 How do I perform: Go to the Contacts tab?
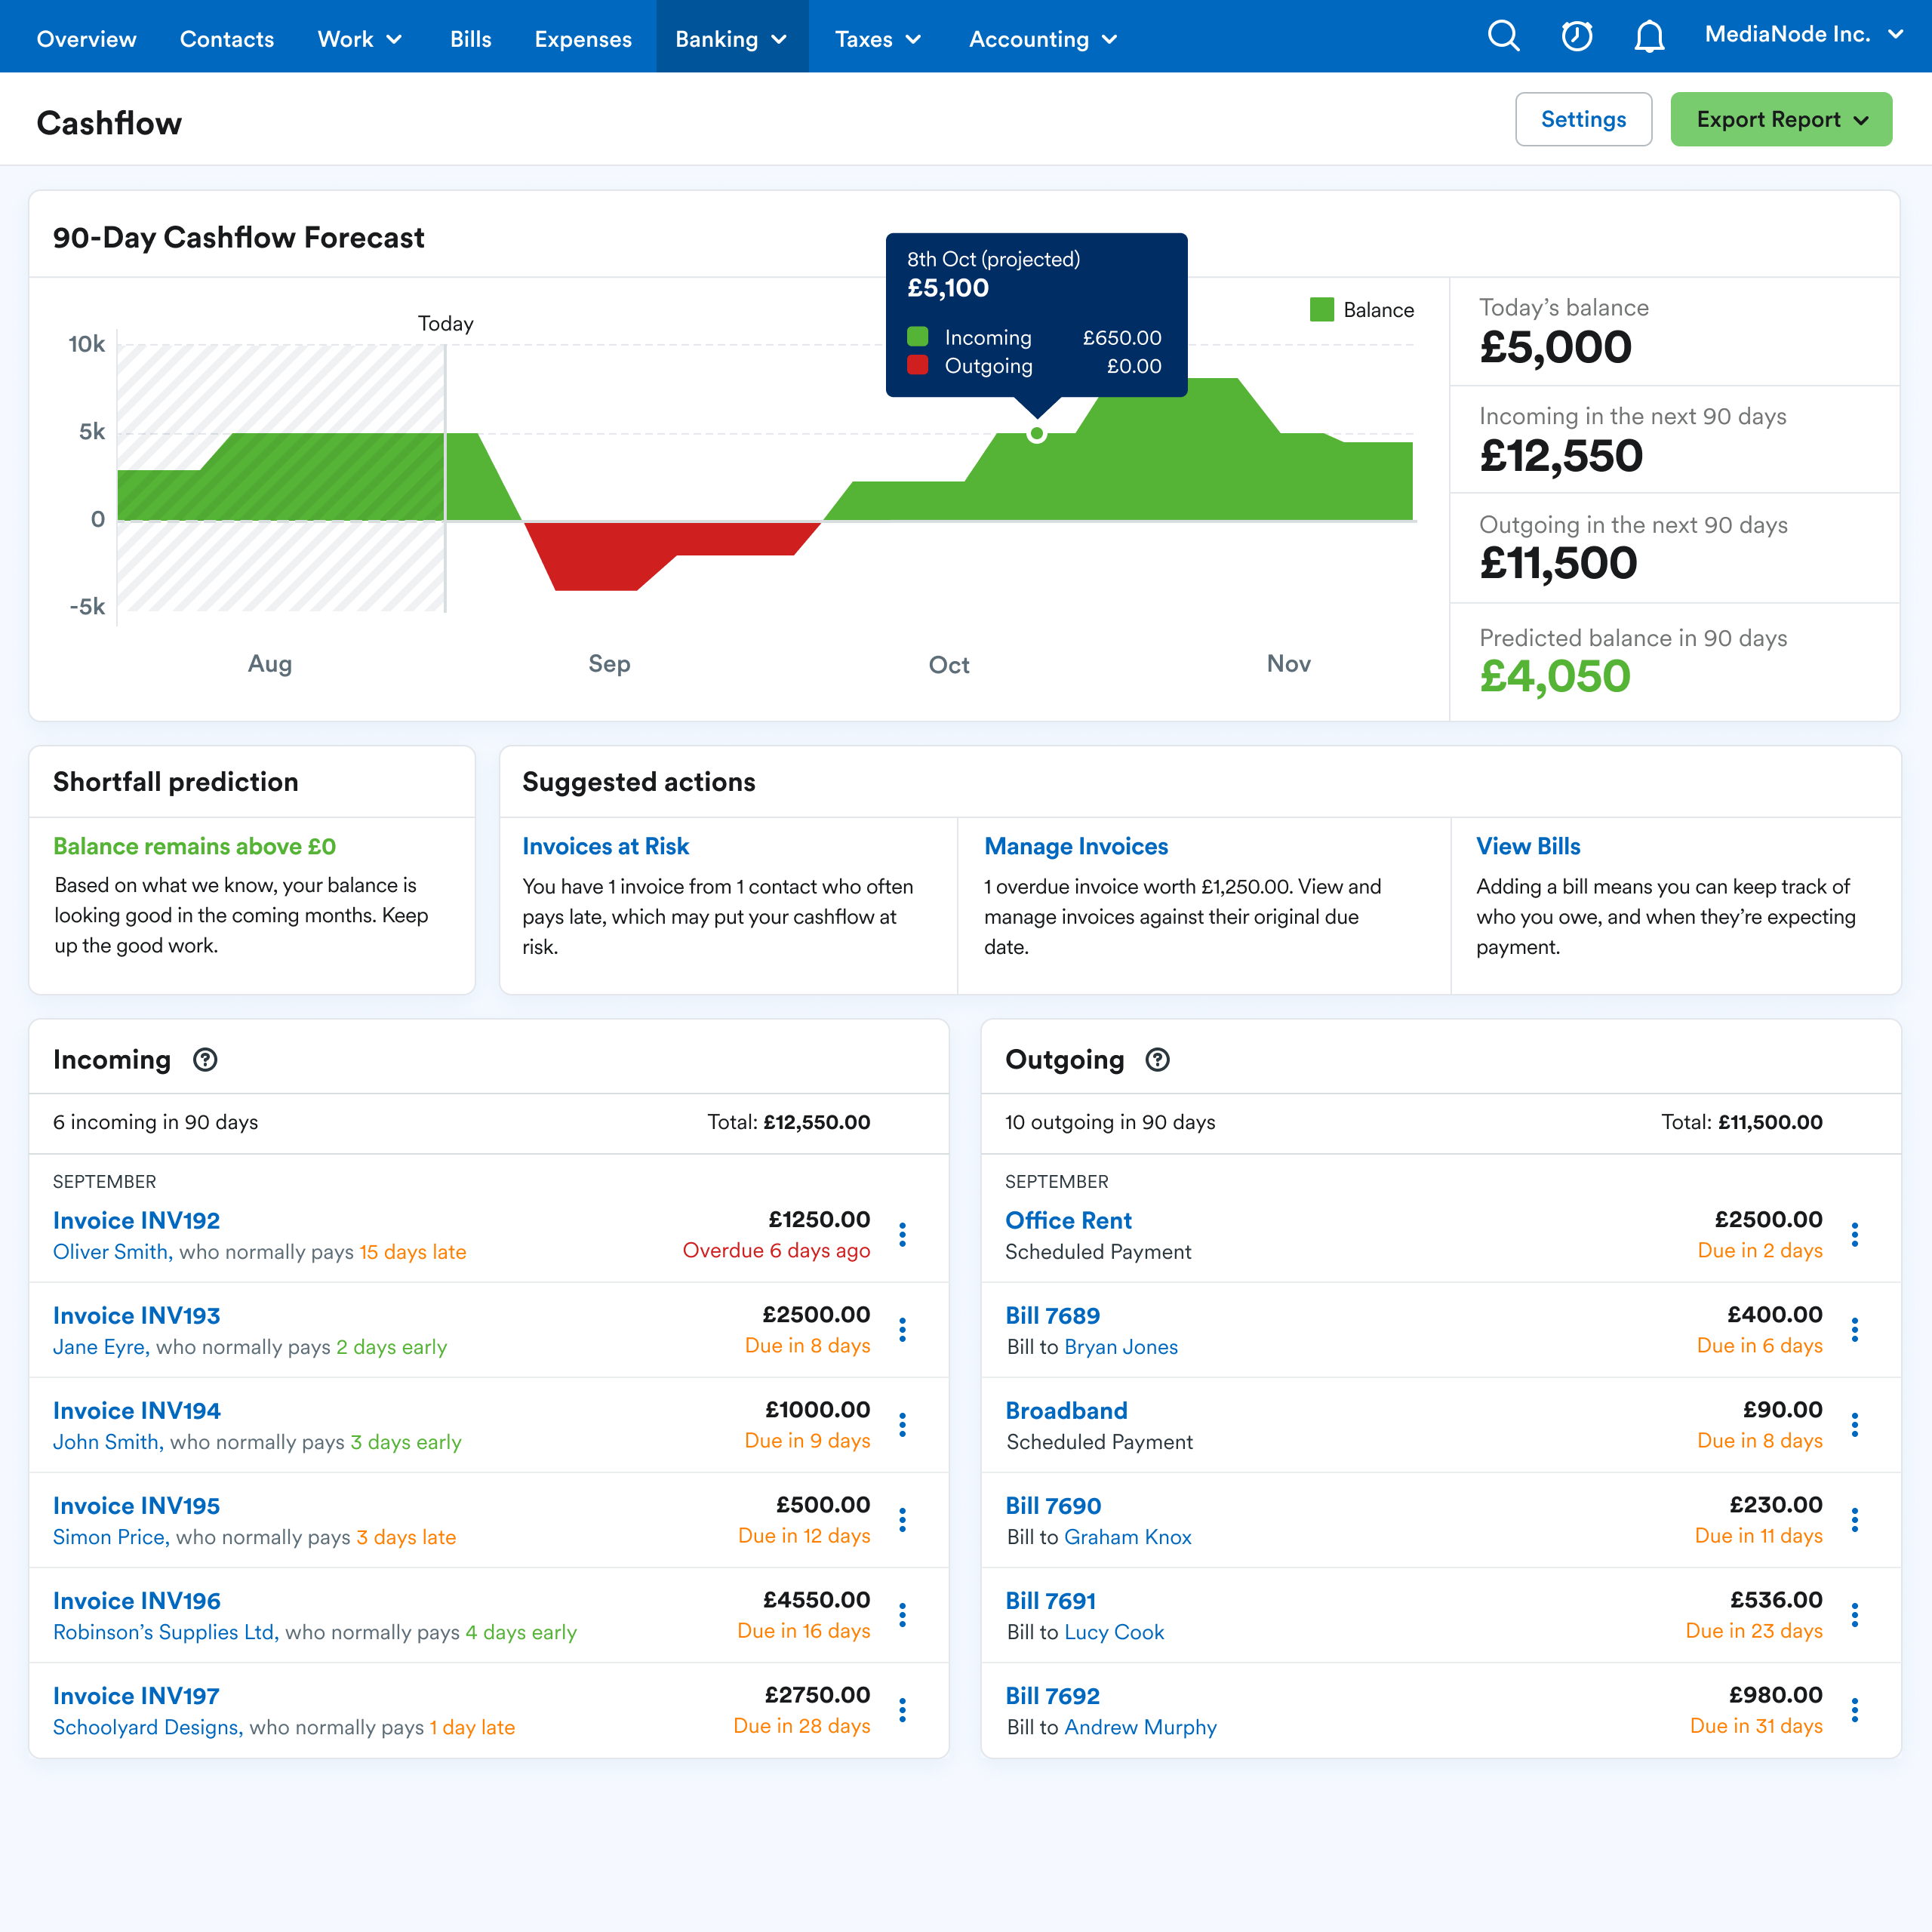(227, 39)
